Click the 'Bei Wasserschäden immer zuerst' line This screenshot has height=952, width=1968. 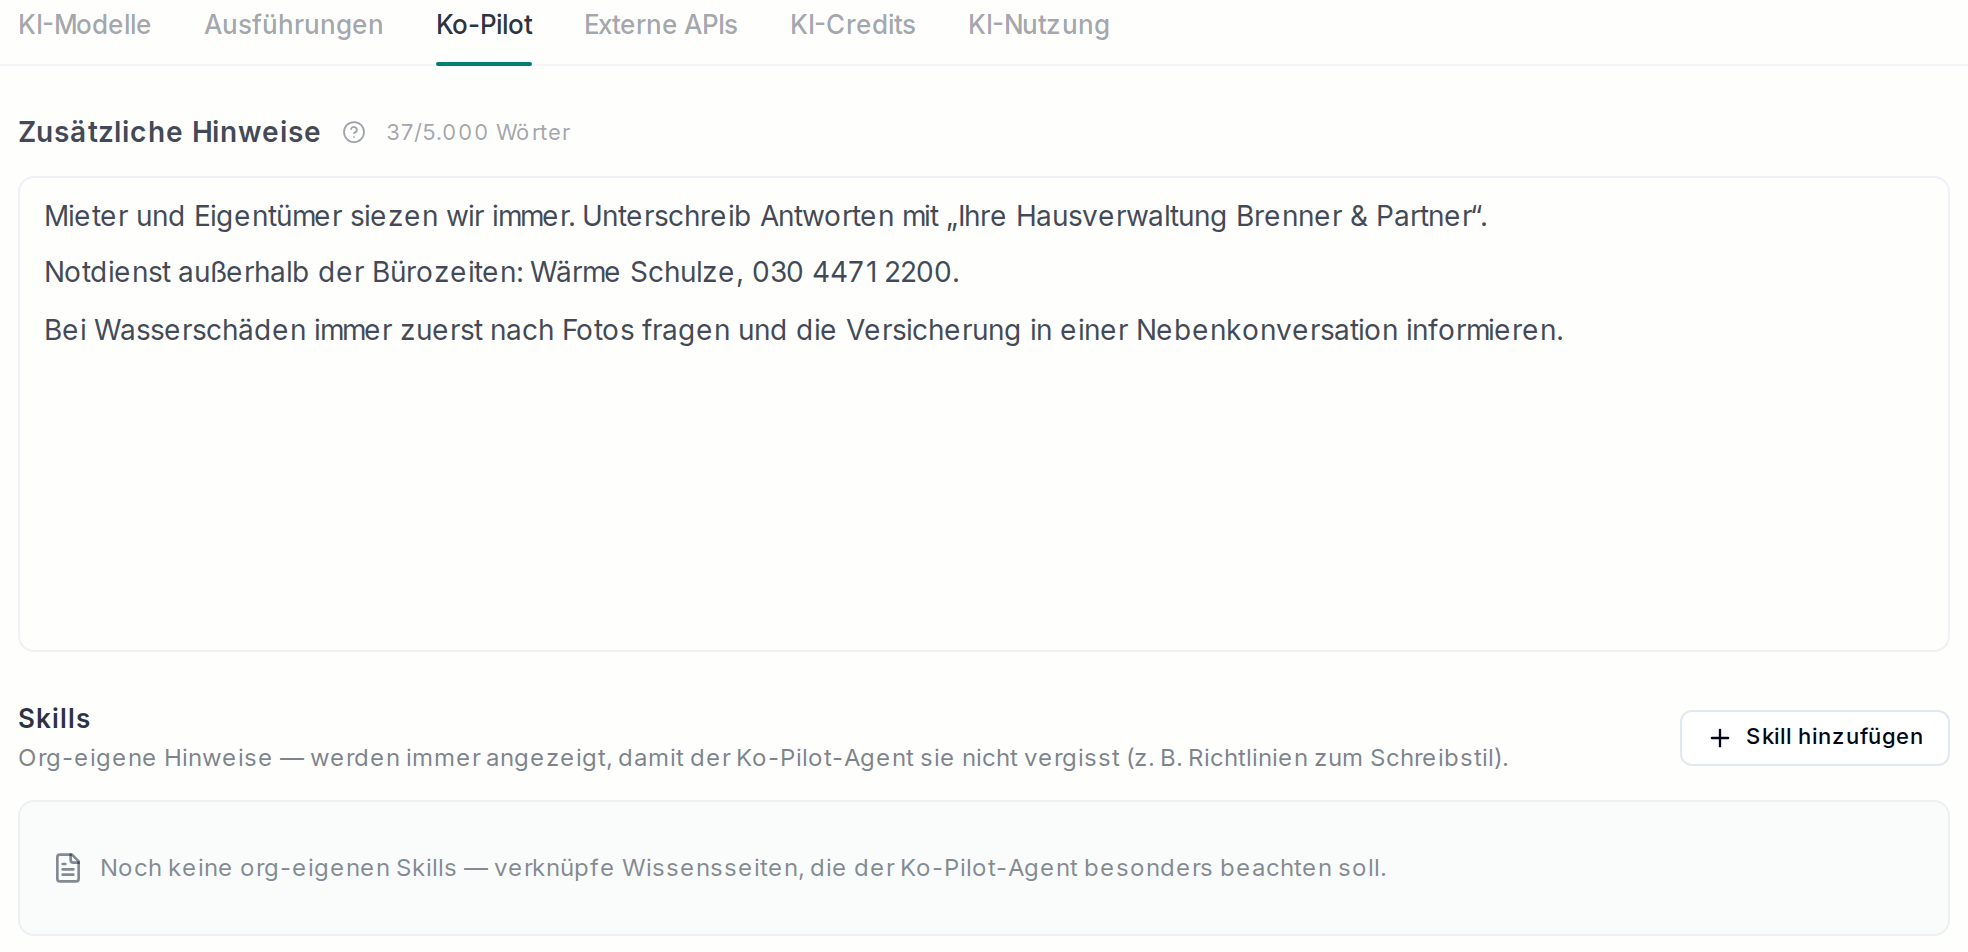click(x=804, y=330)
